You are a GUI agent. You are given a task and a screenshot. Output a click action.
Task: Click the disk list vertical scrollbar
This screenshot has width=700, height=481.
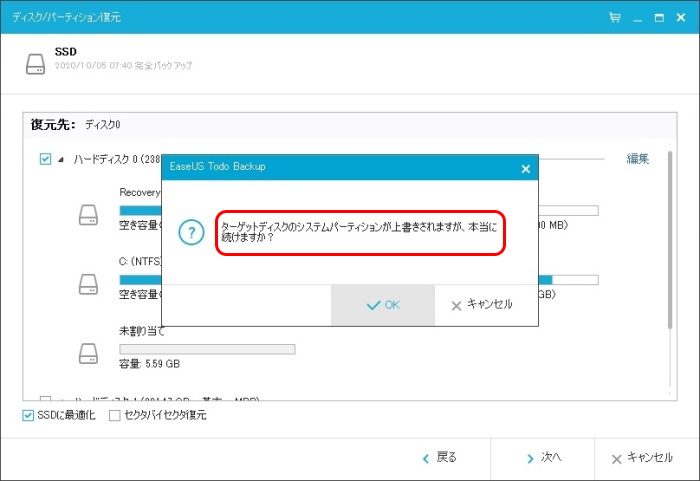[x=670, y=240]
